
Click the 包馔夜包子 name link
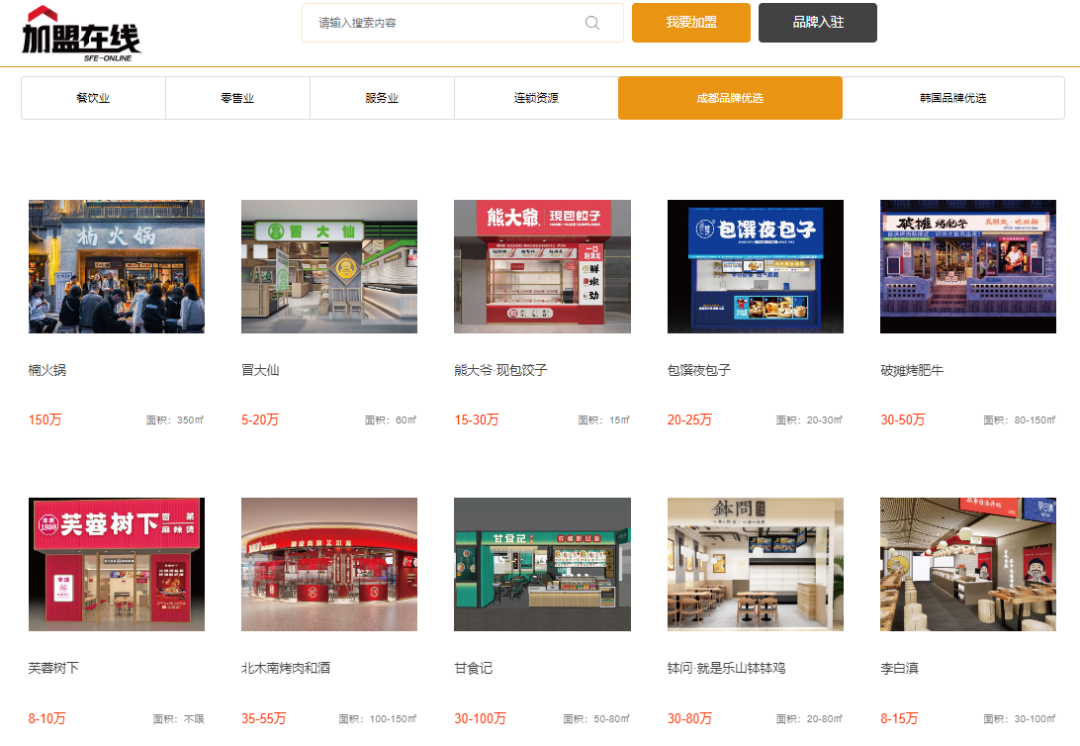coord(699,370)
